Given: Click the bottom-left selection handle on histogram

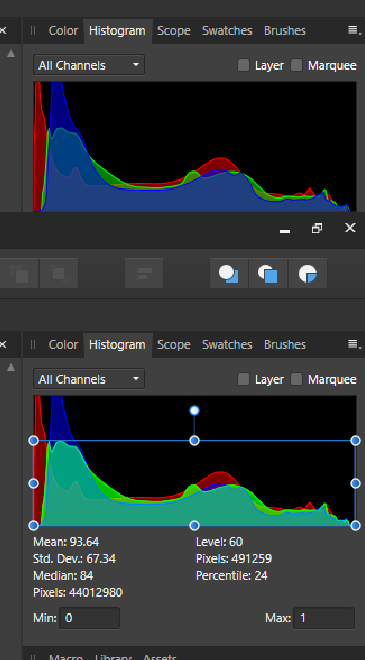Looking at the screenshot, I should pyautogui.click(x=33, y=525).
